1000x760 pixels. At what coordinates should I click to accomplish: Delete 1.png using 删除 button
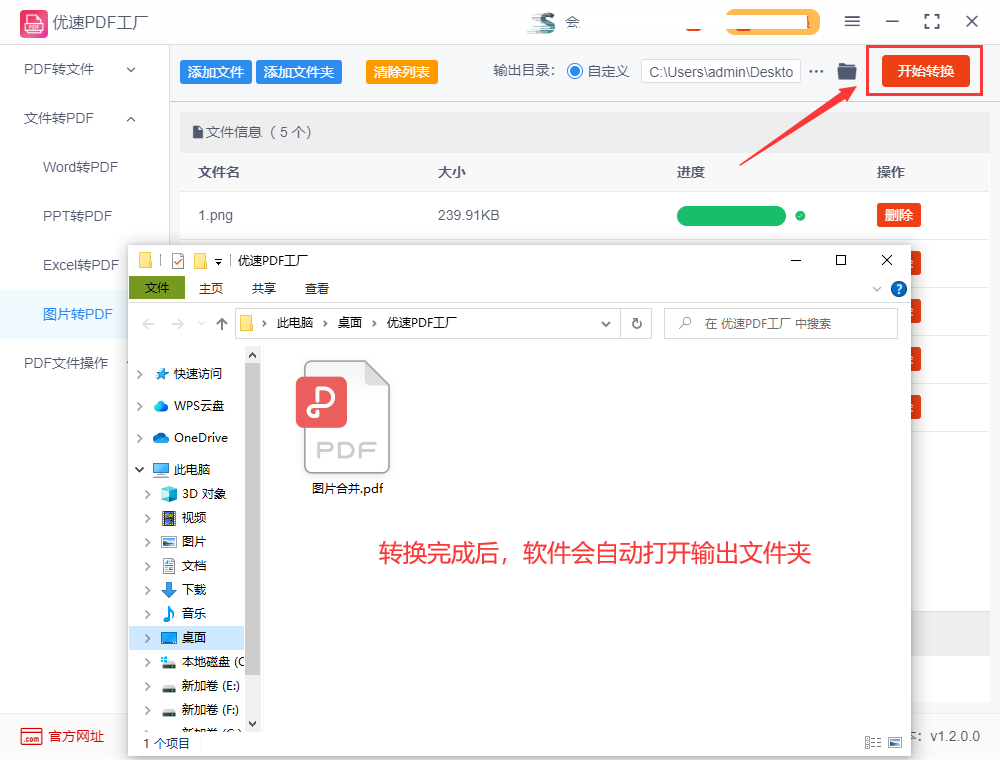point(899,215)
